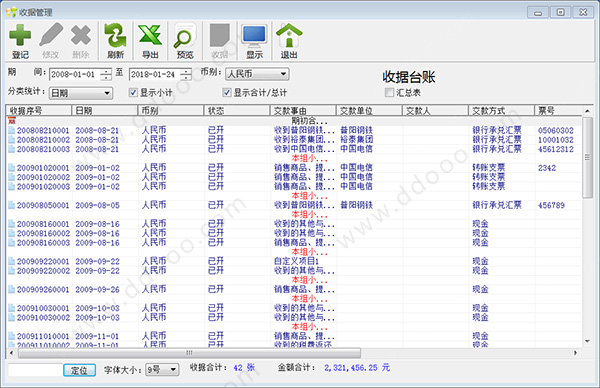Minimize the 收据管理 window
Screen dimensions: 600x388
coord(538,12)
